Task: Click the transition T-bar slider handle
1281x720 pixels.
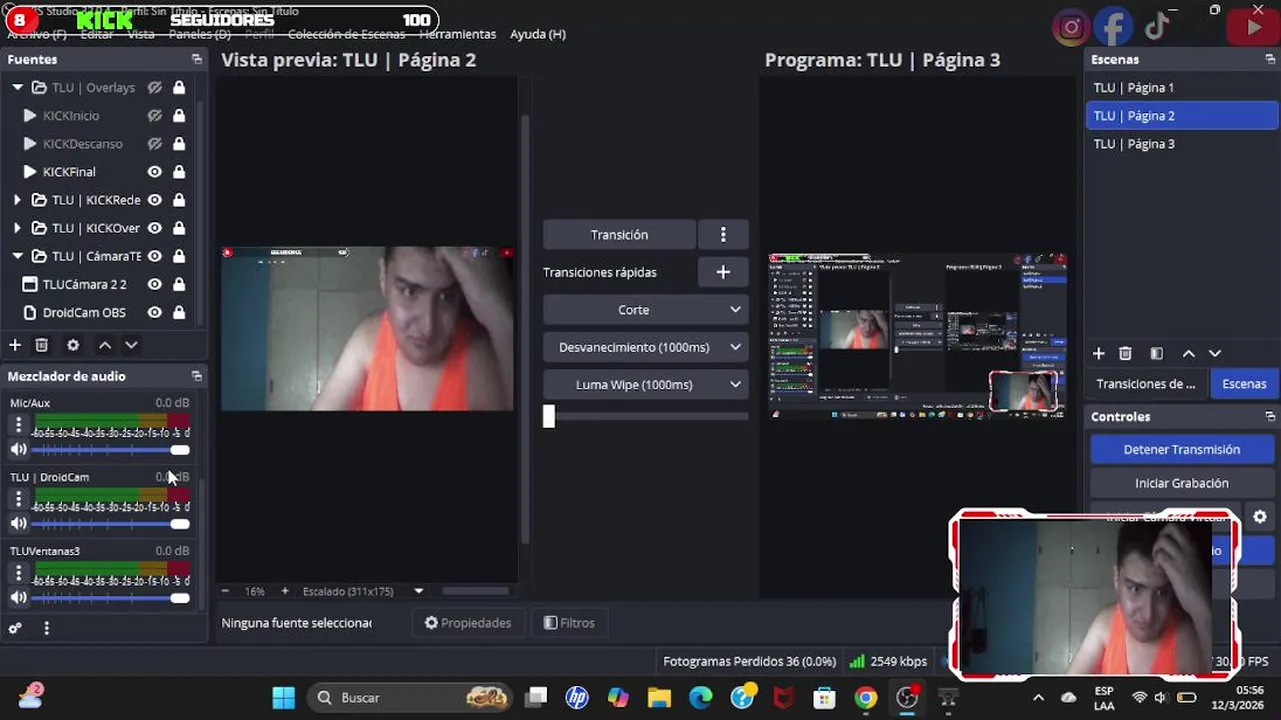Action: tap(549, 417)
